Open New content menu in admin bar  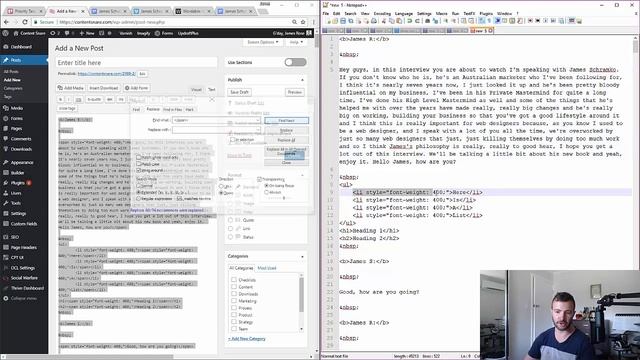[87, 33]
